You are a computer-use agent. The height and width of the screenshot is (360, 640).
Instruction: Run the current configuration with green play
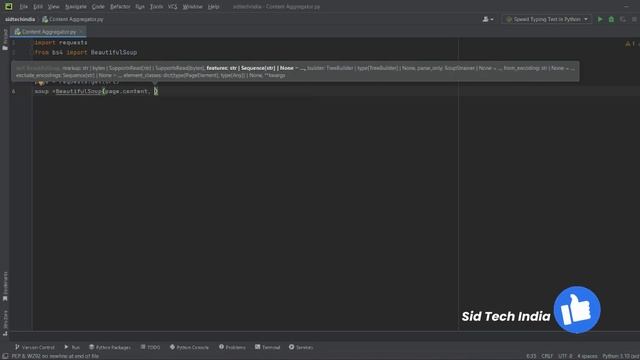(x=600, y=19)
